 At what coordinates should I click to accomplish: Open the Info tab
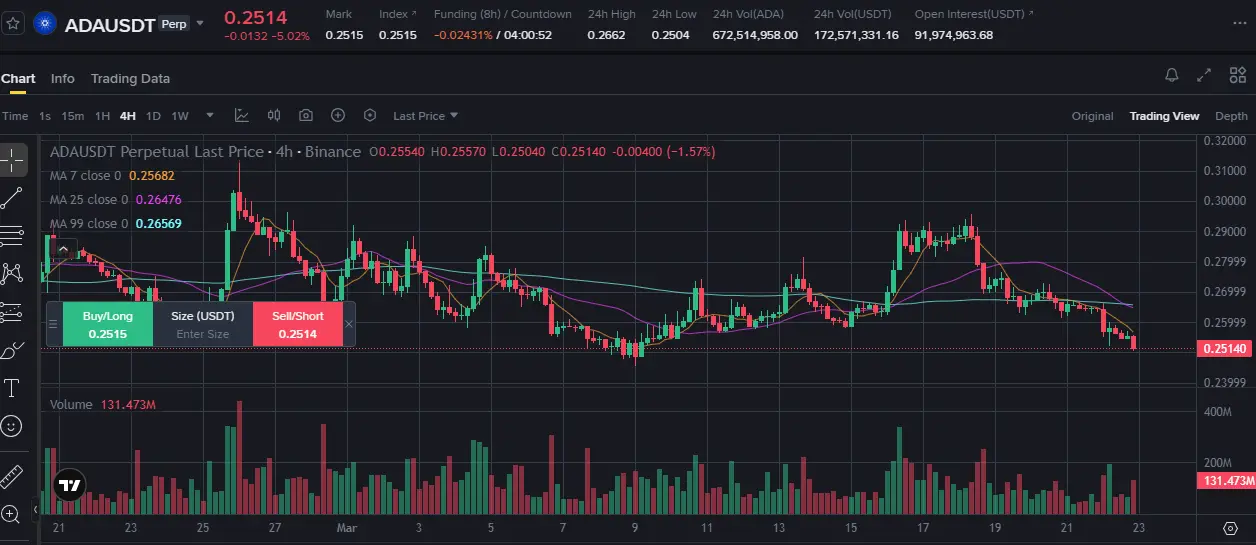coord(63,78)
